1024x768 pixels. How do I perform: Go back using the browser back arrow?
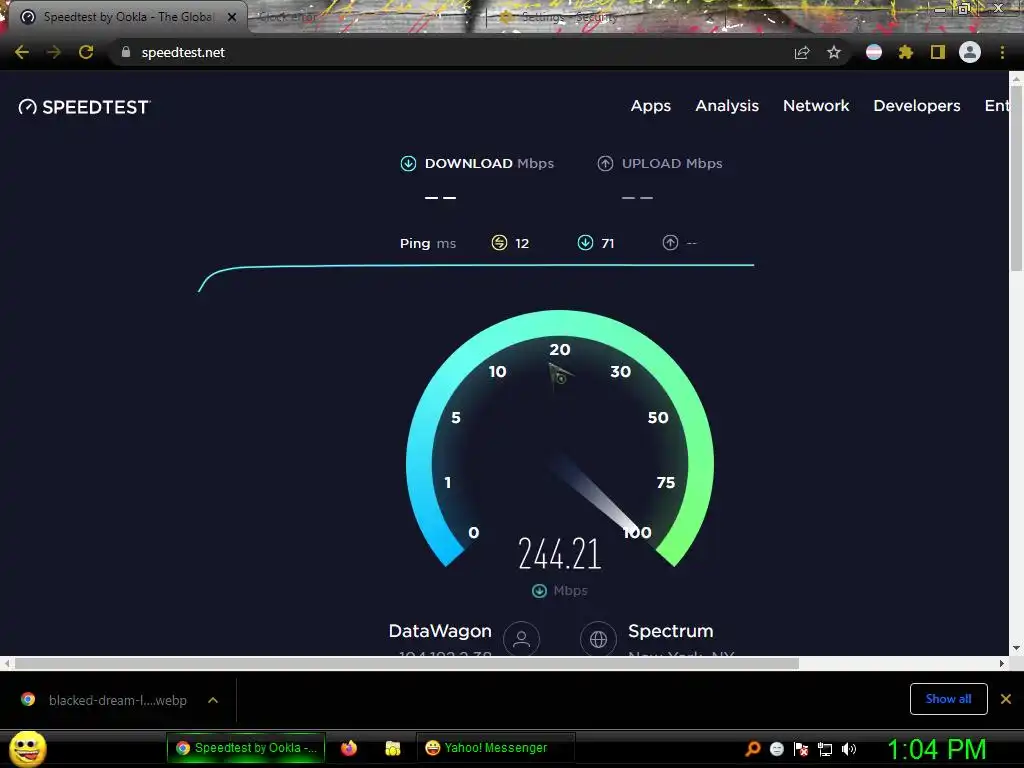[x=22, y=52]
